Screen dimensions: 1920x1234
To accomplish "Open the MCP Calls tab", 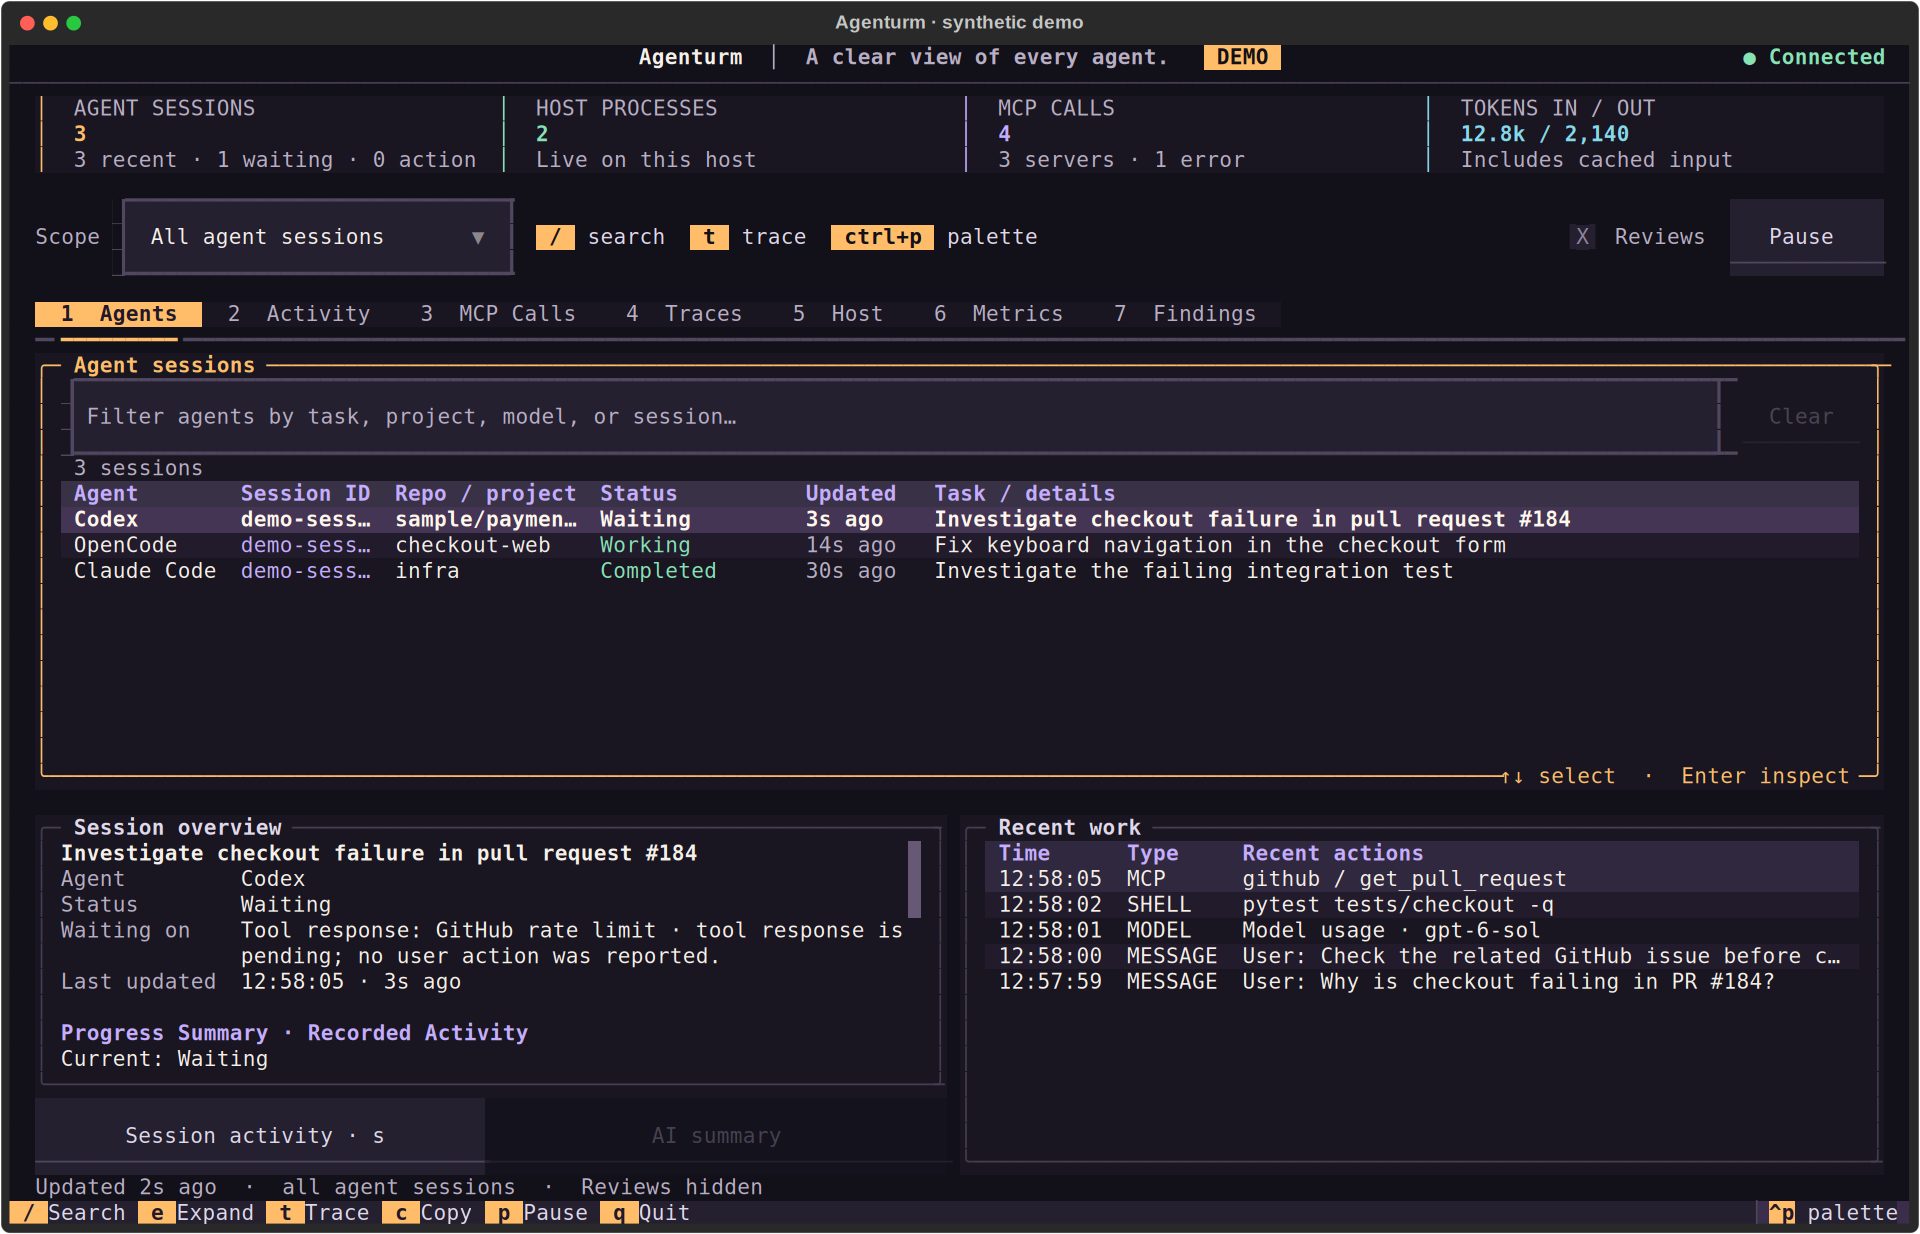I will pos(497,314).
